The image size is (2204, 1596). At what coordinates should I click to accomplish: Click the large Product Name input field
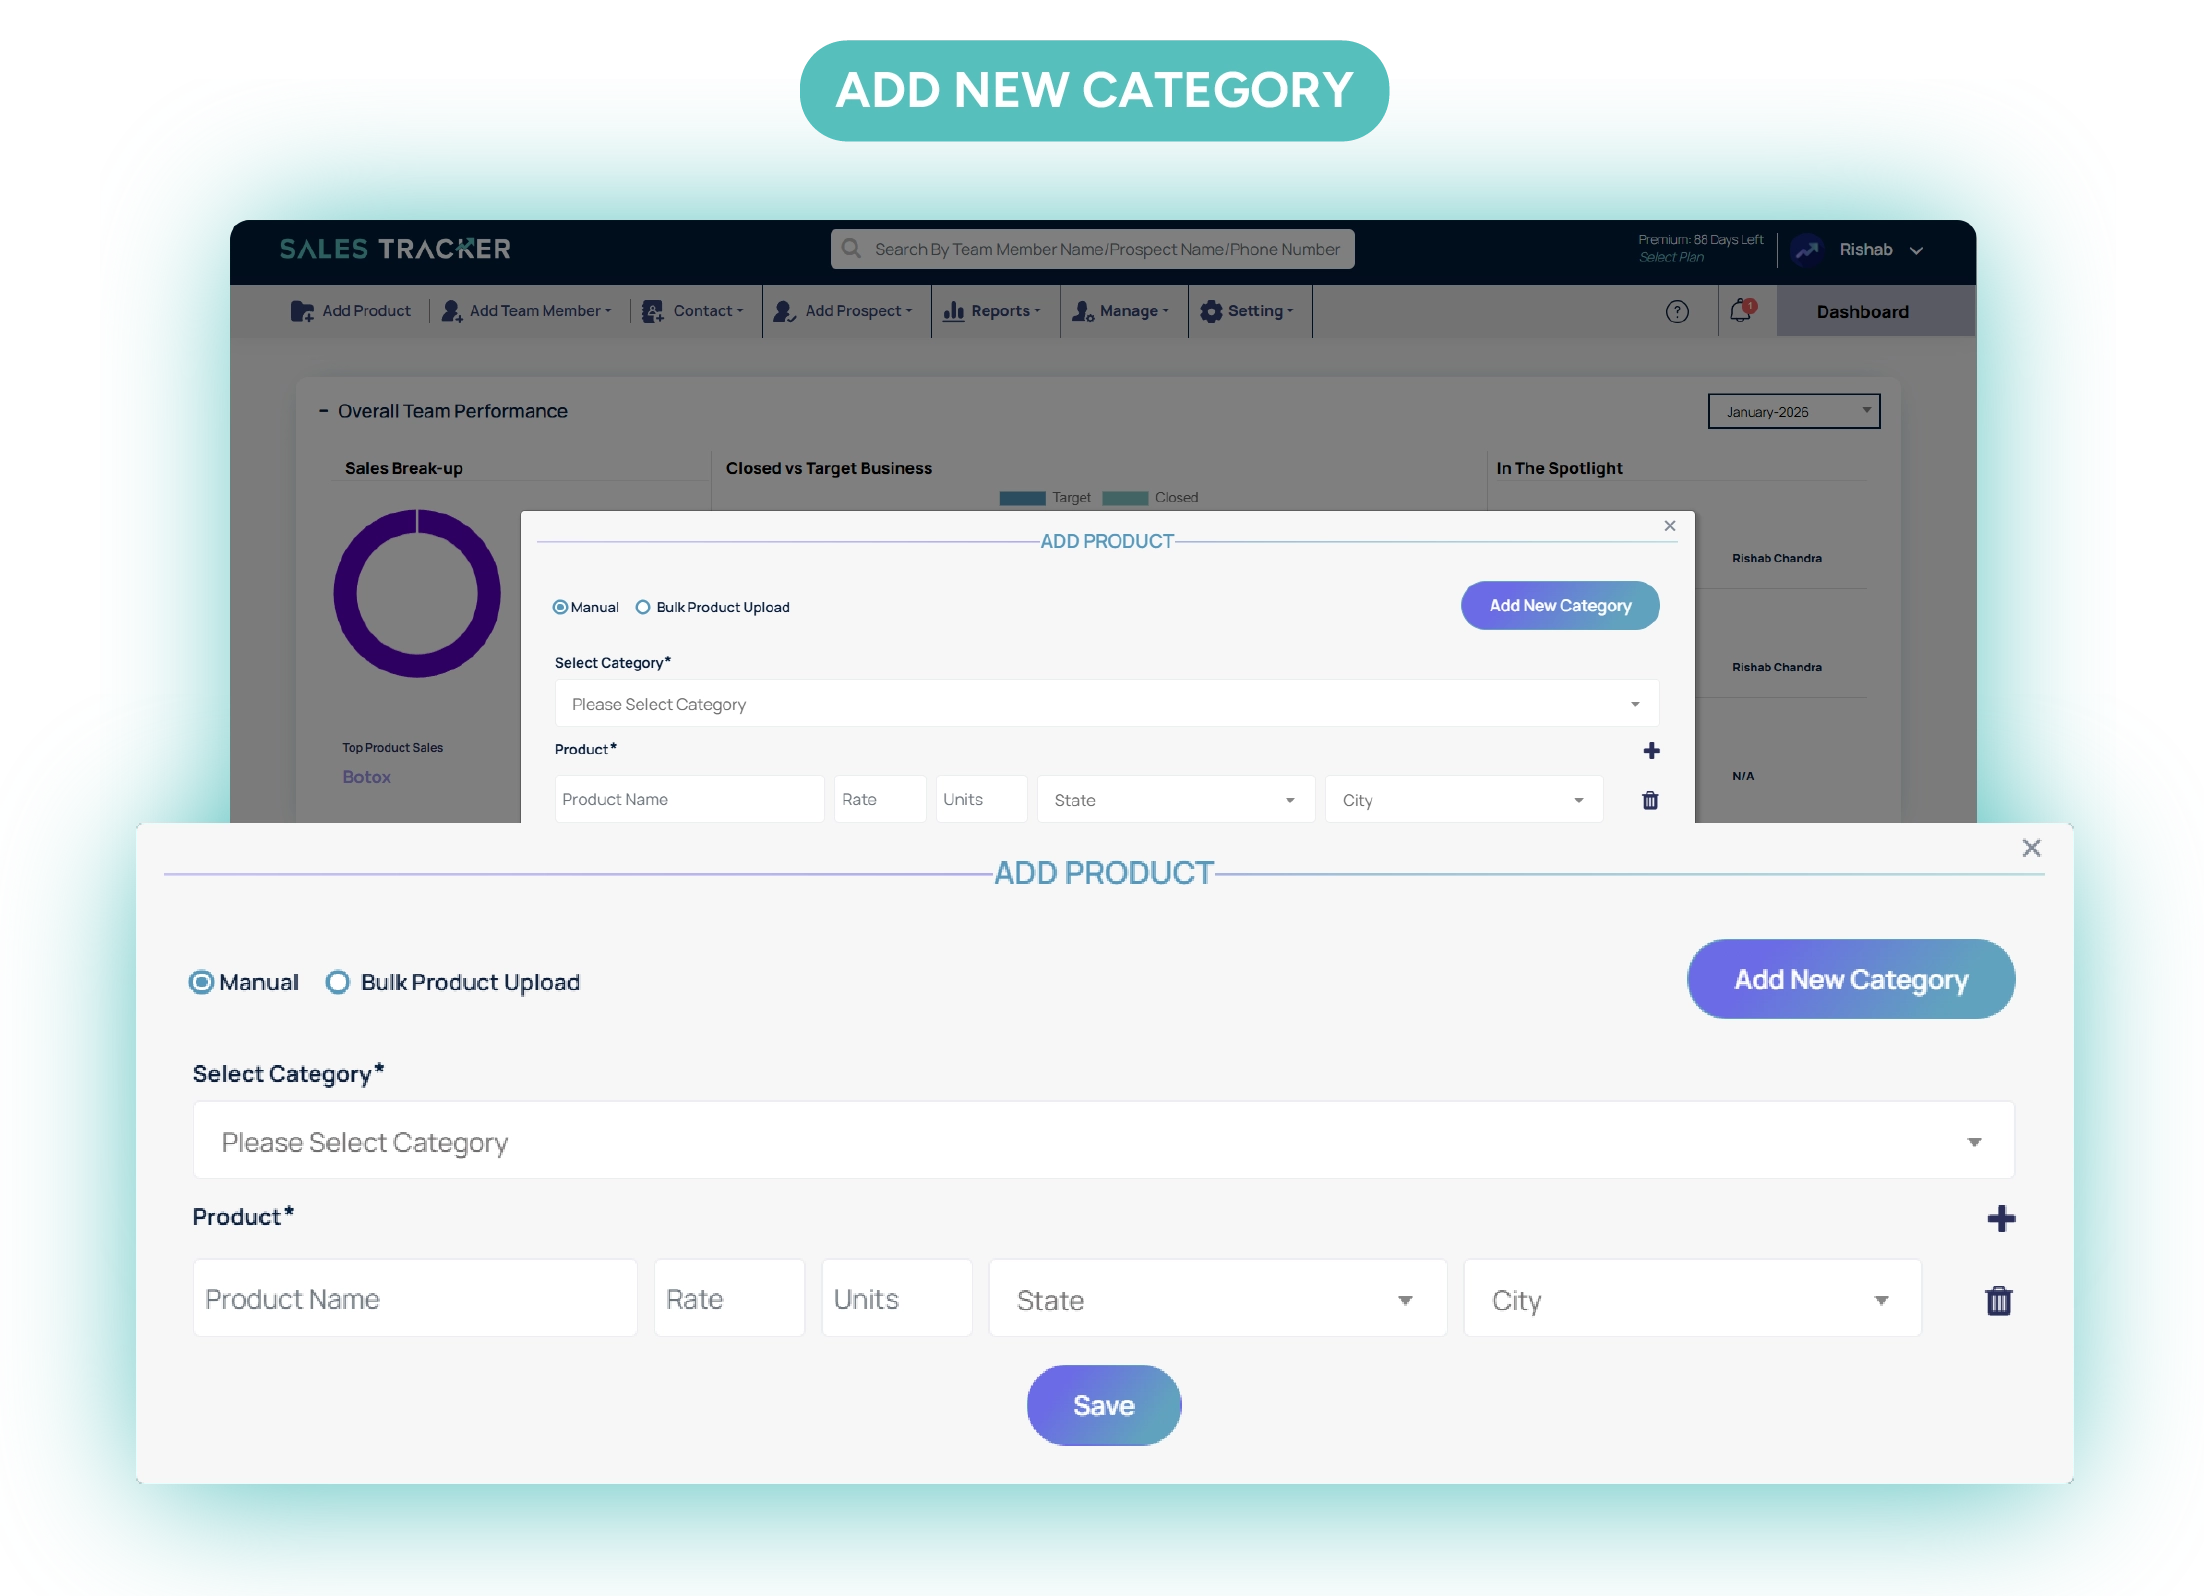(x=414, y=1298)
